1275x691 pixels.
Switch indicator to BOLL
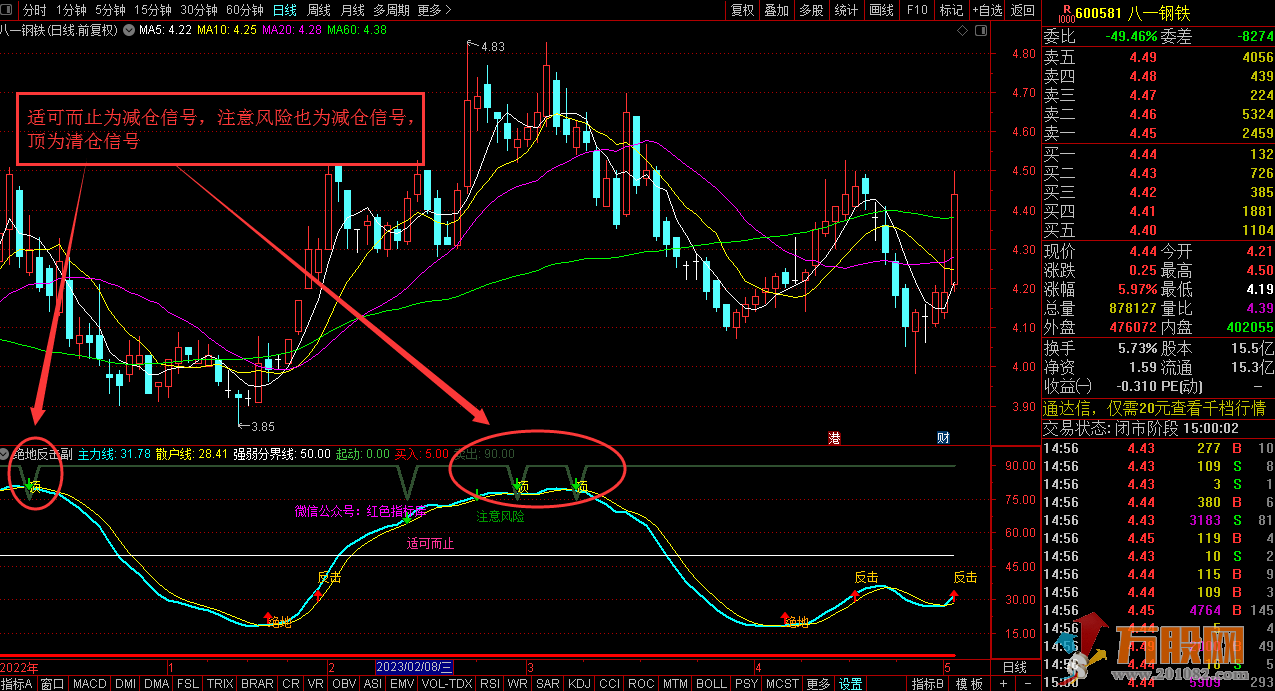tap(711, 684)
